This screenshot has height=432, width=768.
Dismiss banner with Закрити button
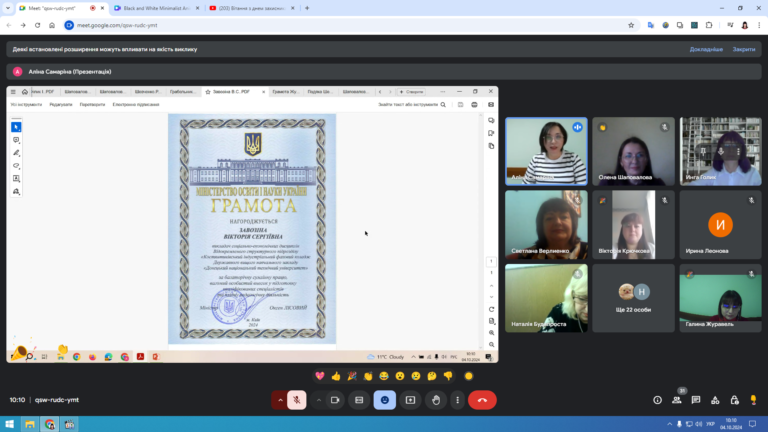744,49
